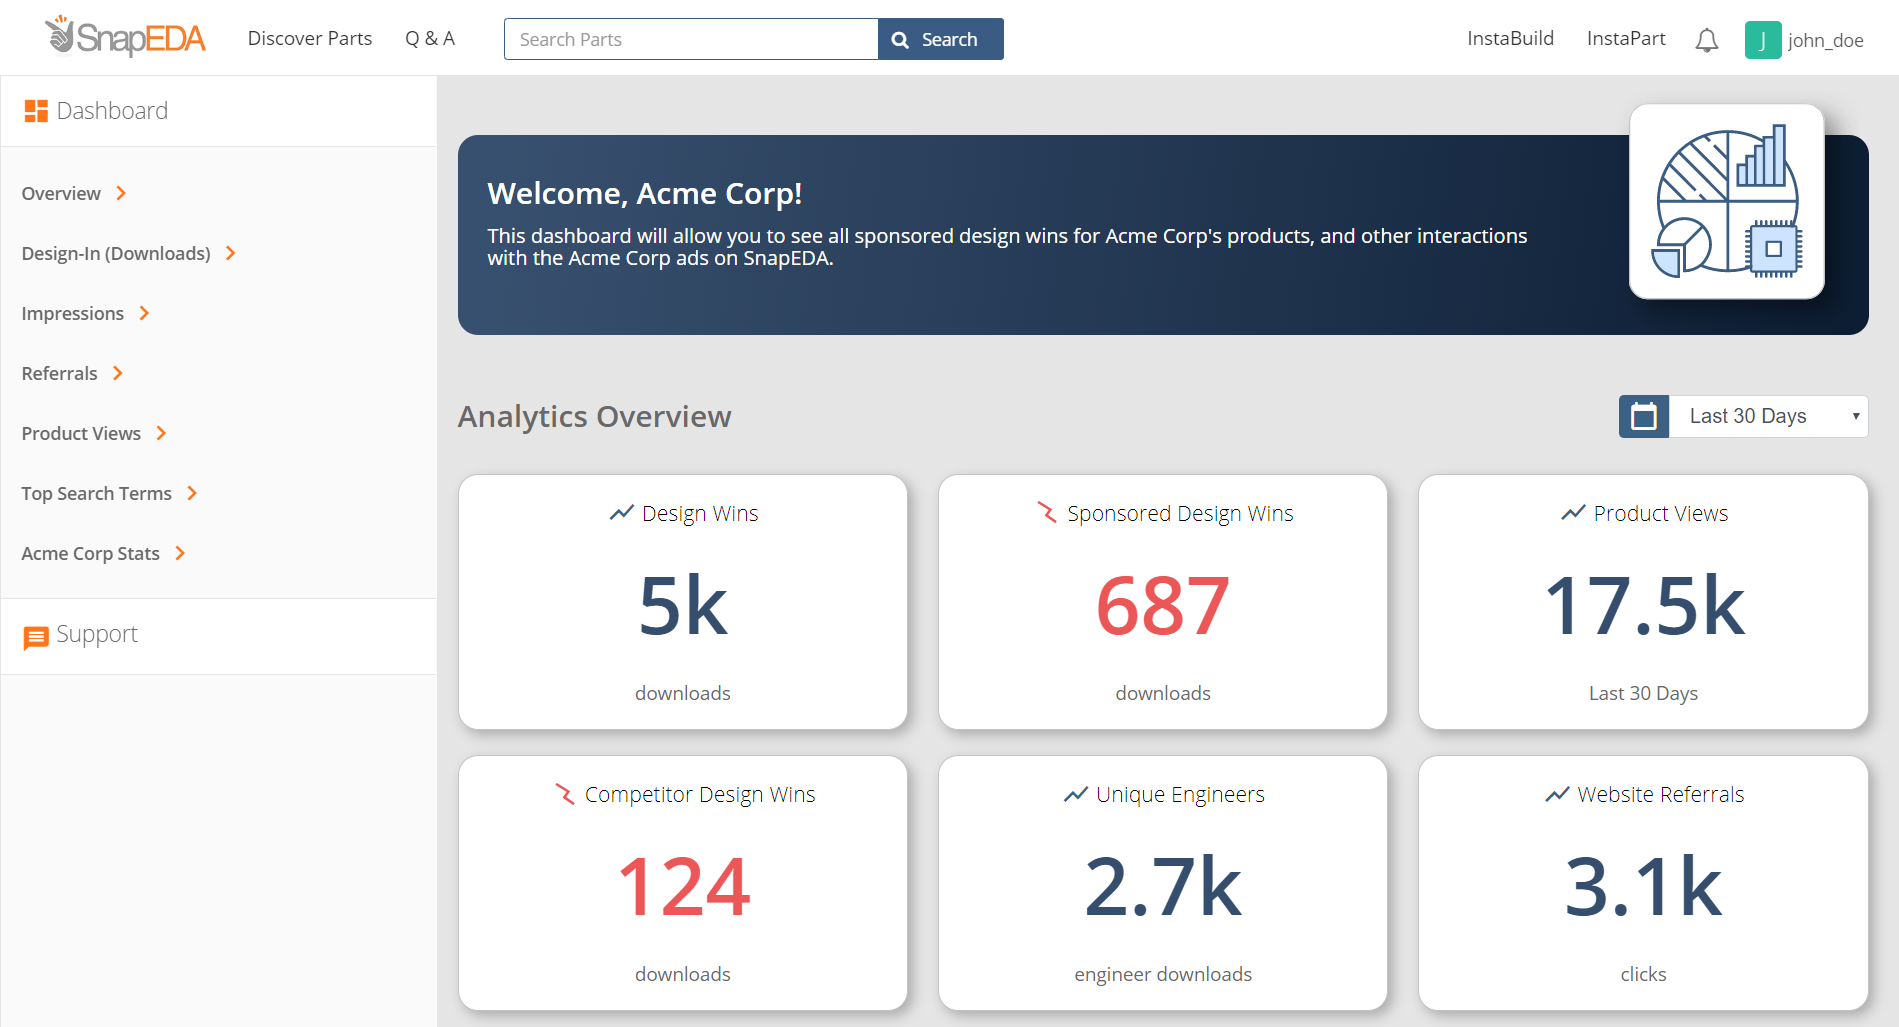Click the calendar icon beside date range

coord(1643,416)
